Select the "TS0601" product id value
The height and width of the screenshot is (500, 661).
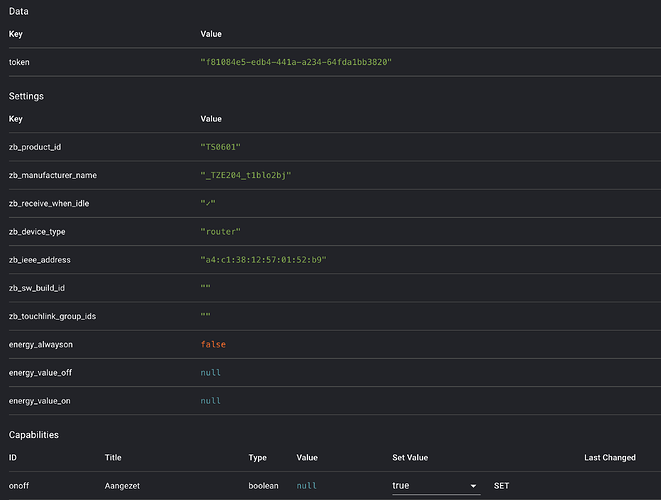click(220, 147)
